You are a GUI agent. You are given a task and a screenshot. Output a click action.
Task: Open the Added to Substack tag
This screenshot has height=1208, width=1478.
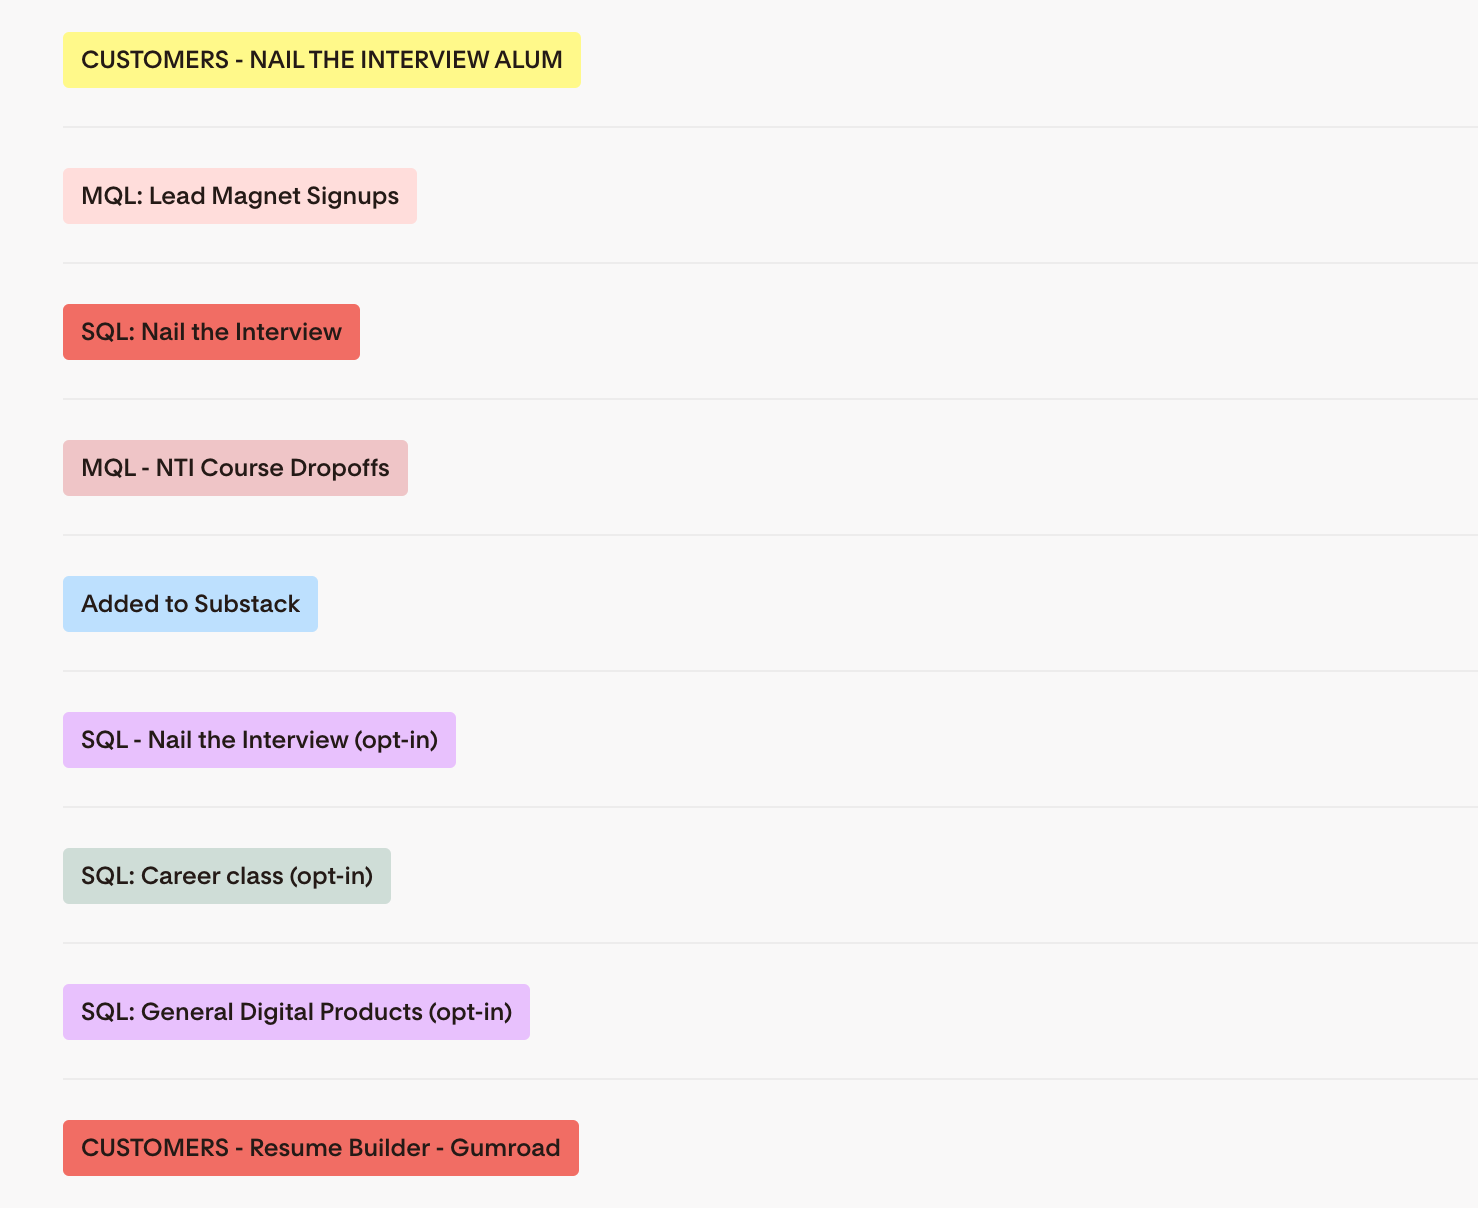click(190, 604)
